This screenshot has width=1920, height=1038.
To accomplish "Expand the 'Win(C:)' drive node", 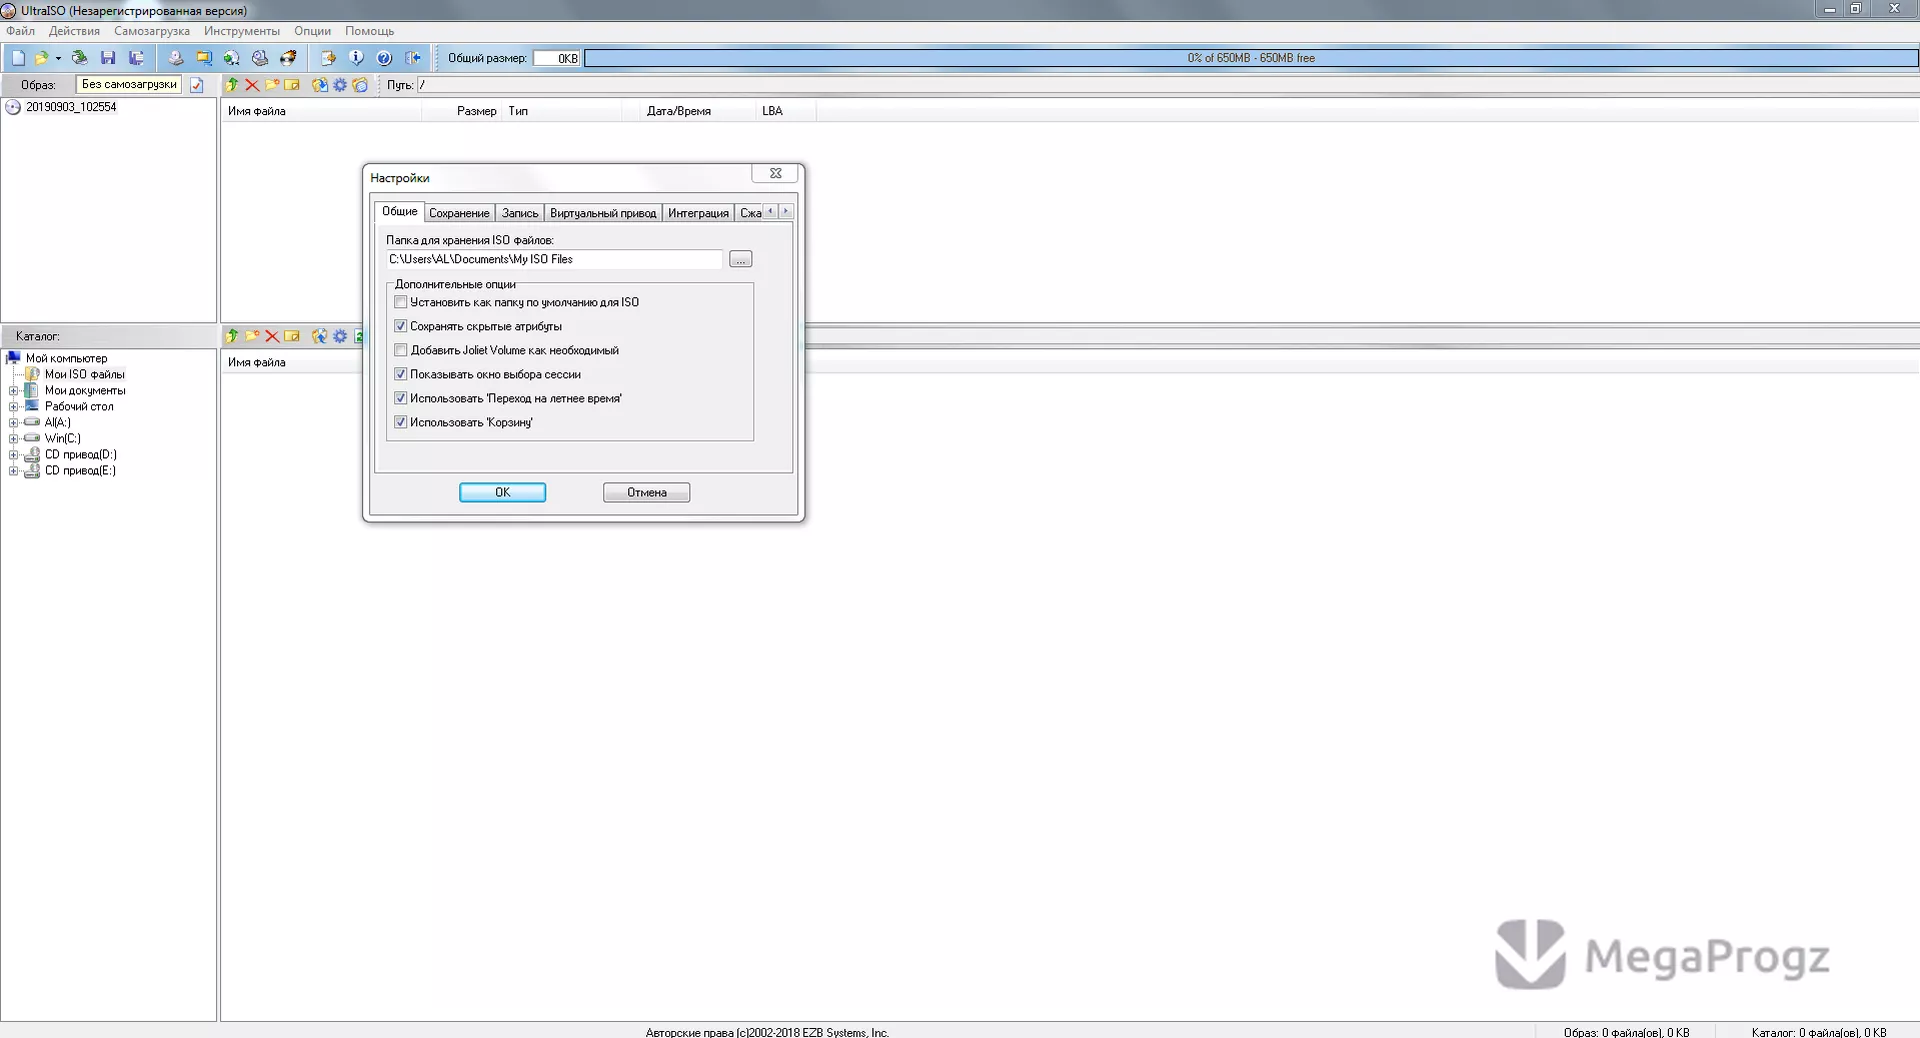I will click(14, 439).
